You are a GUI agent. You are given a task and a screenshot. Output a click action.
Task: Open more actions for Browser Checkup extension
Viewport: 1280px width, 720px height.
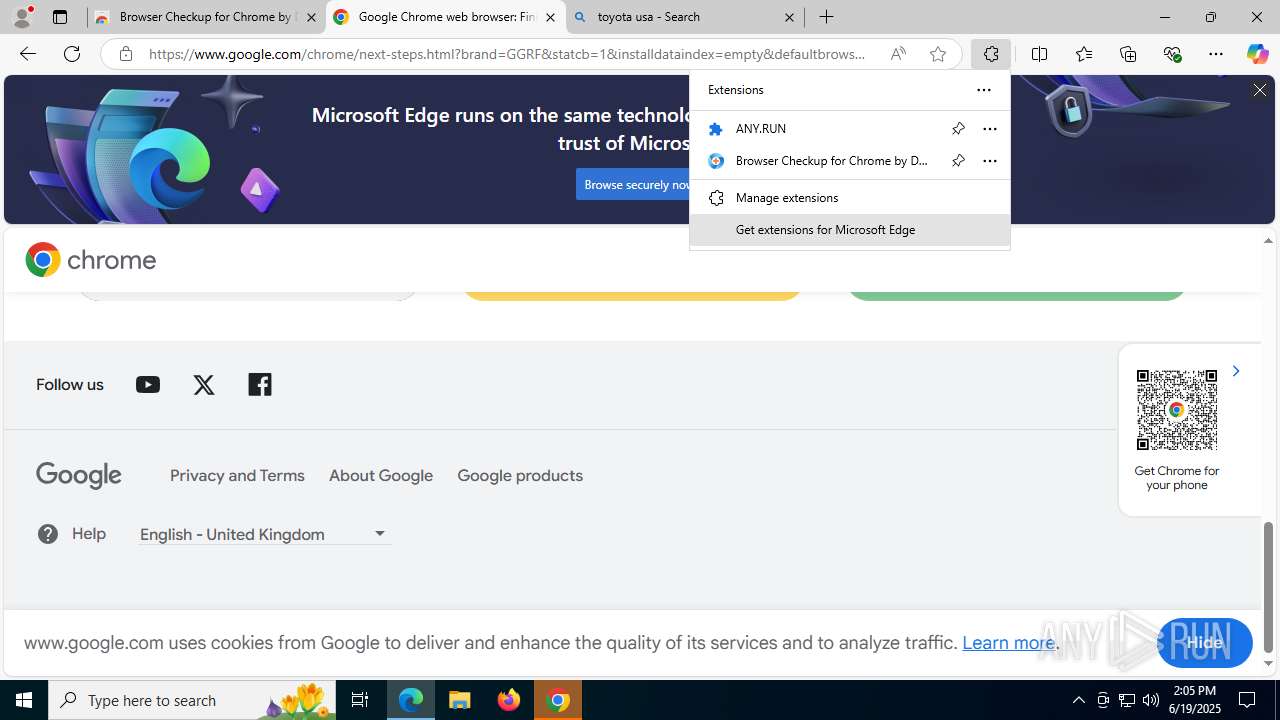click(x=989, y=160)
